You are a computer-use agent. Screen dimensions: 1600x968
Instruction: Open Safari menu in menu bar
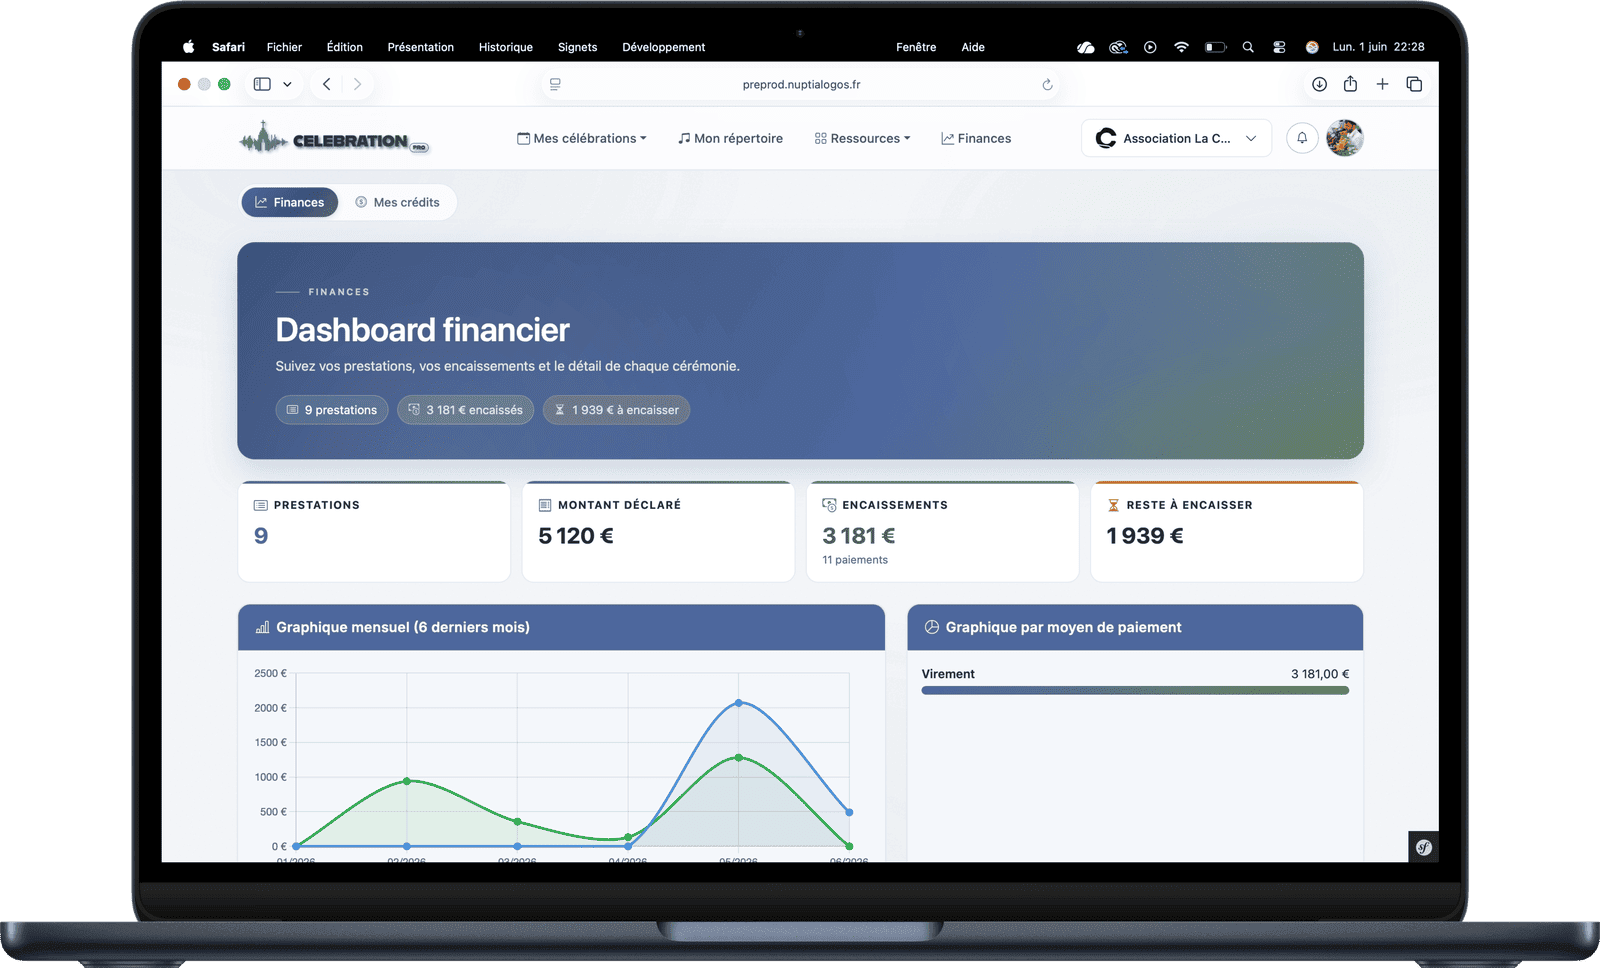click(x=228, y=47)
